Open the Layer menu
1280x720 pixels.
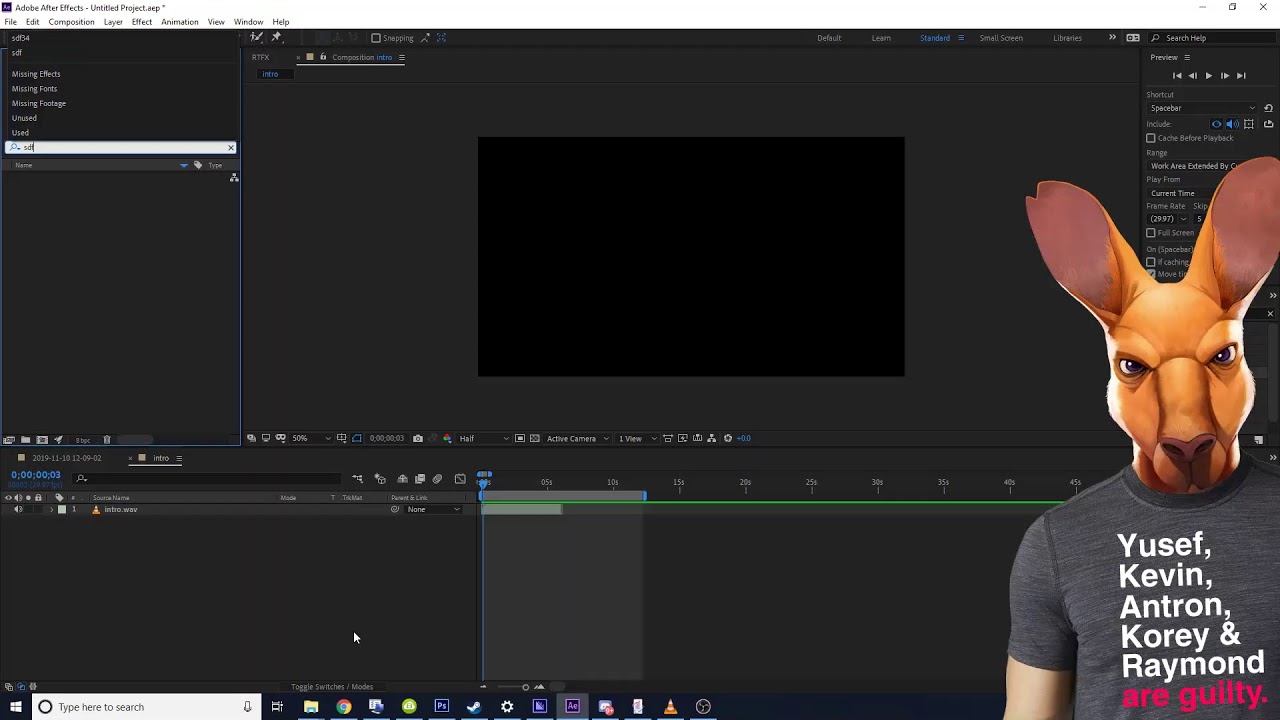[113, 22]
